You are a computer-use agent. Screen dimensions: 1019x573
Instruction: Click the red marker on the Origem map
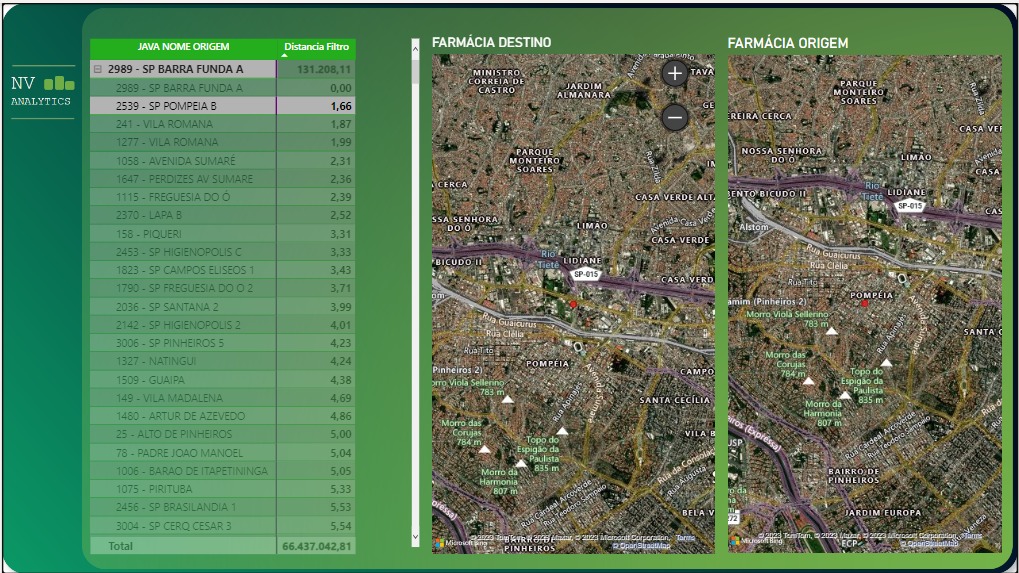(x=864, y=303)
